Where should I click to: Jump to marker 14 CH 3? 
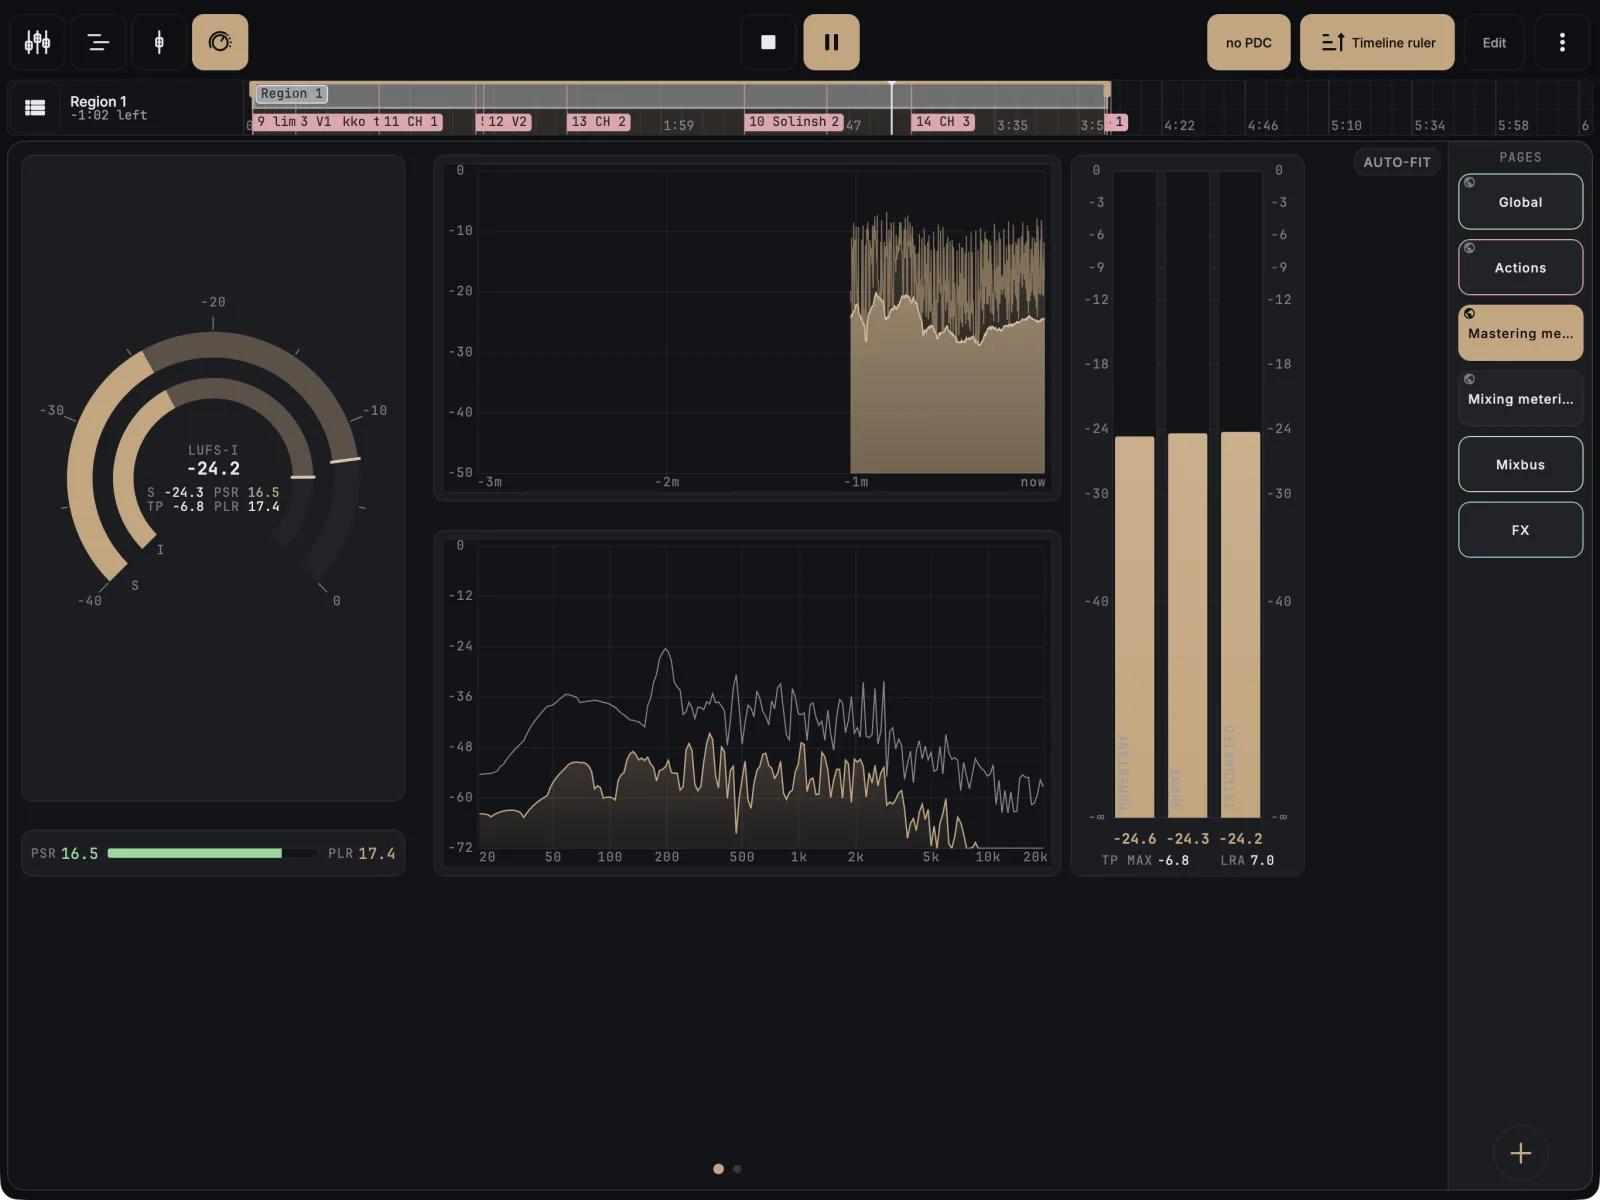pyautogui.click(x=943, y=122)
